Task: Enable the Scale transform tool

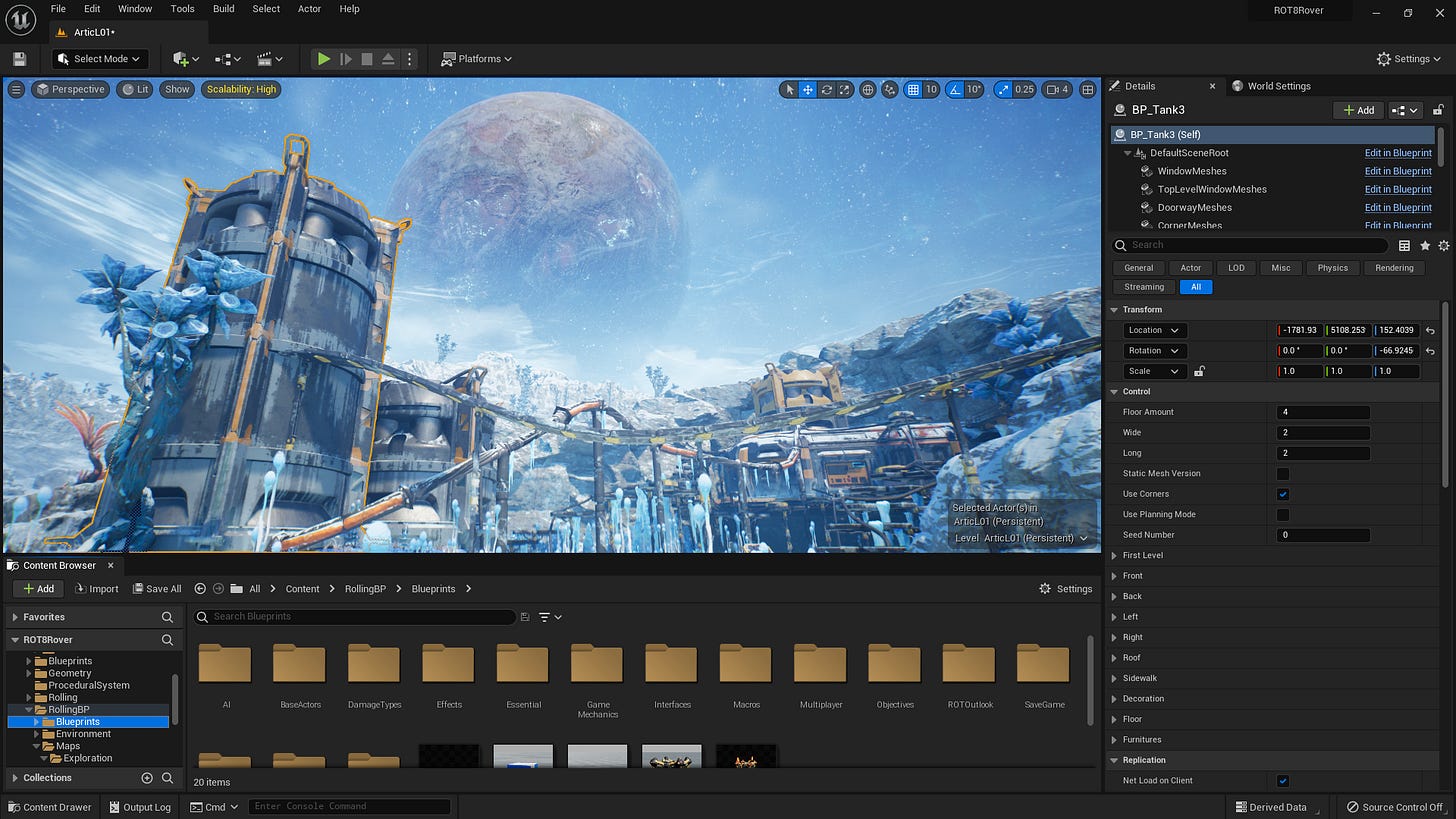Action: pos(843,89)
